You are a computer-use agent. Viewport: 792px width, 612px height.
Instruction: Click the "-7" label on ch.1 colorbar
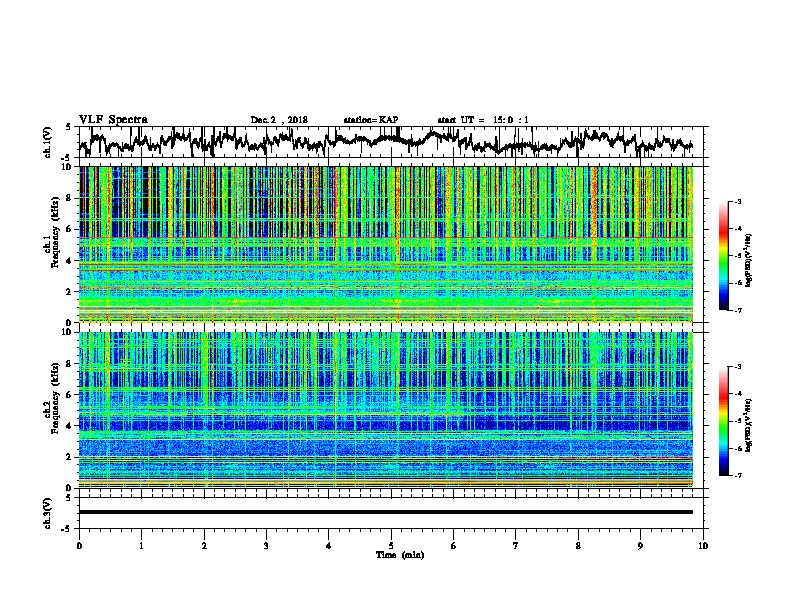click(x=737, y=310)
